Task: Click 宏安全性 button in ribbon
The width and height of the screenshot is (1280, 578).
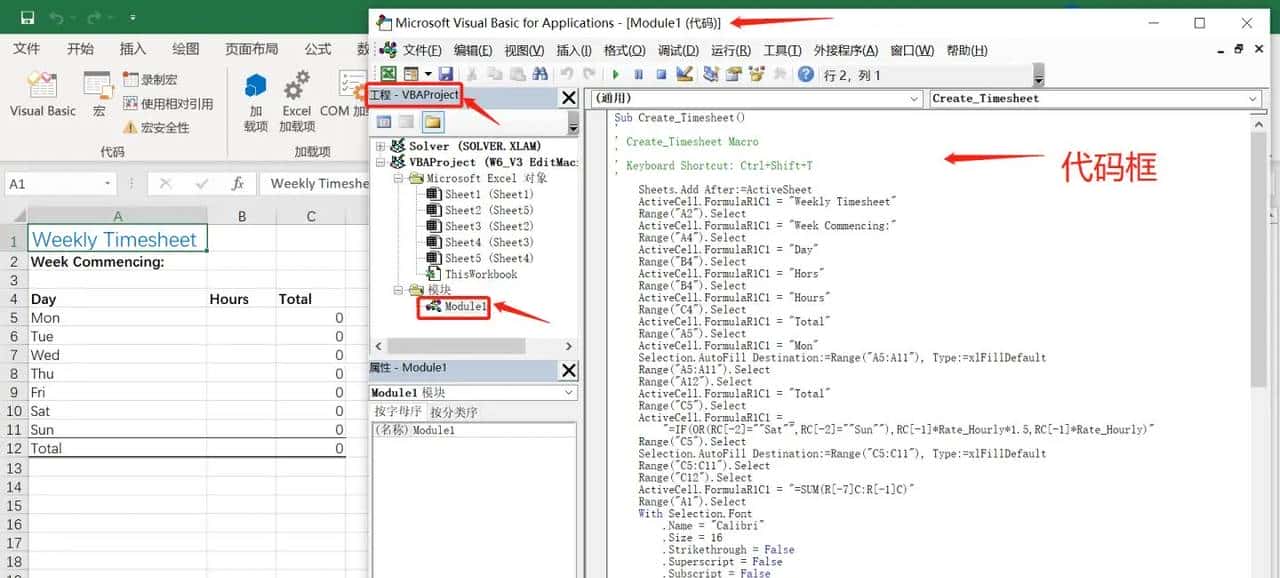Action: click(156, 127)
